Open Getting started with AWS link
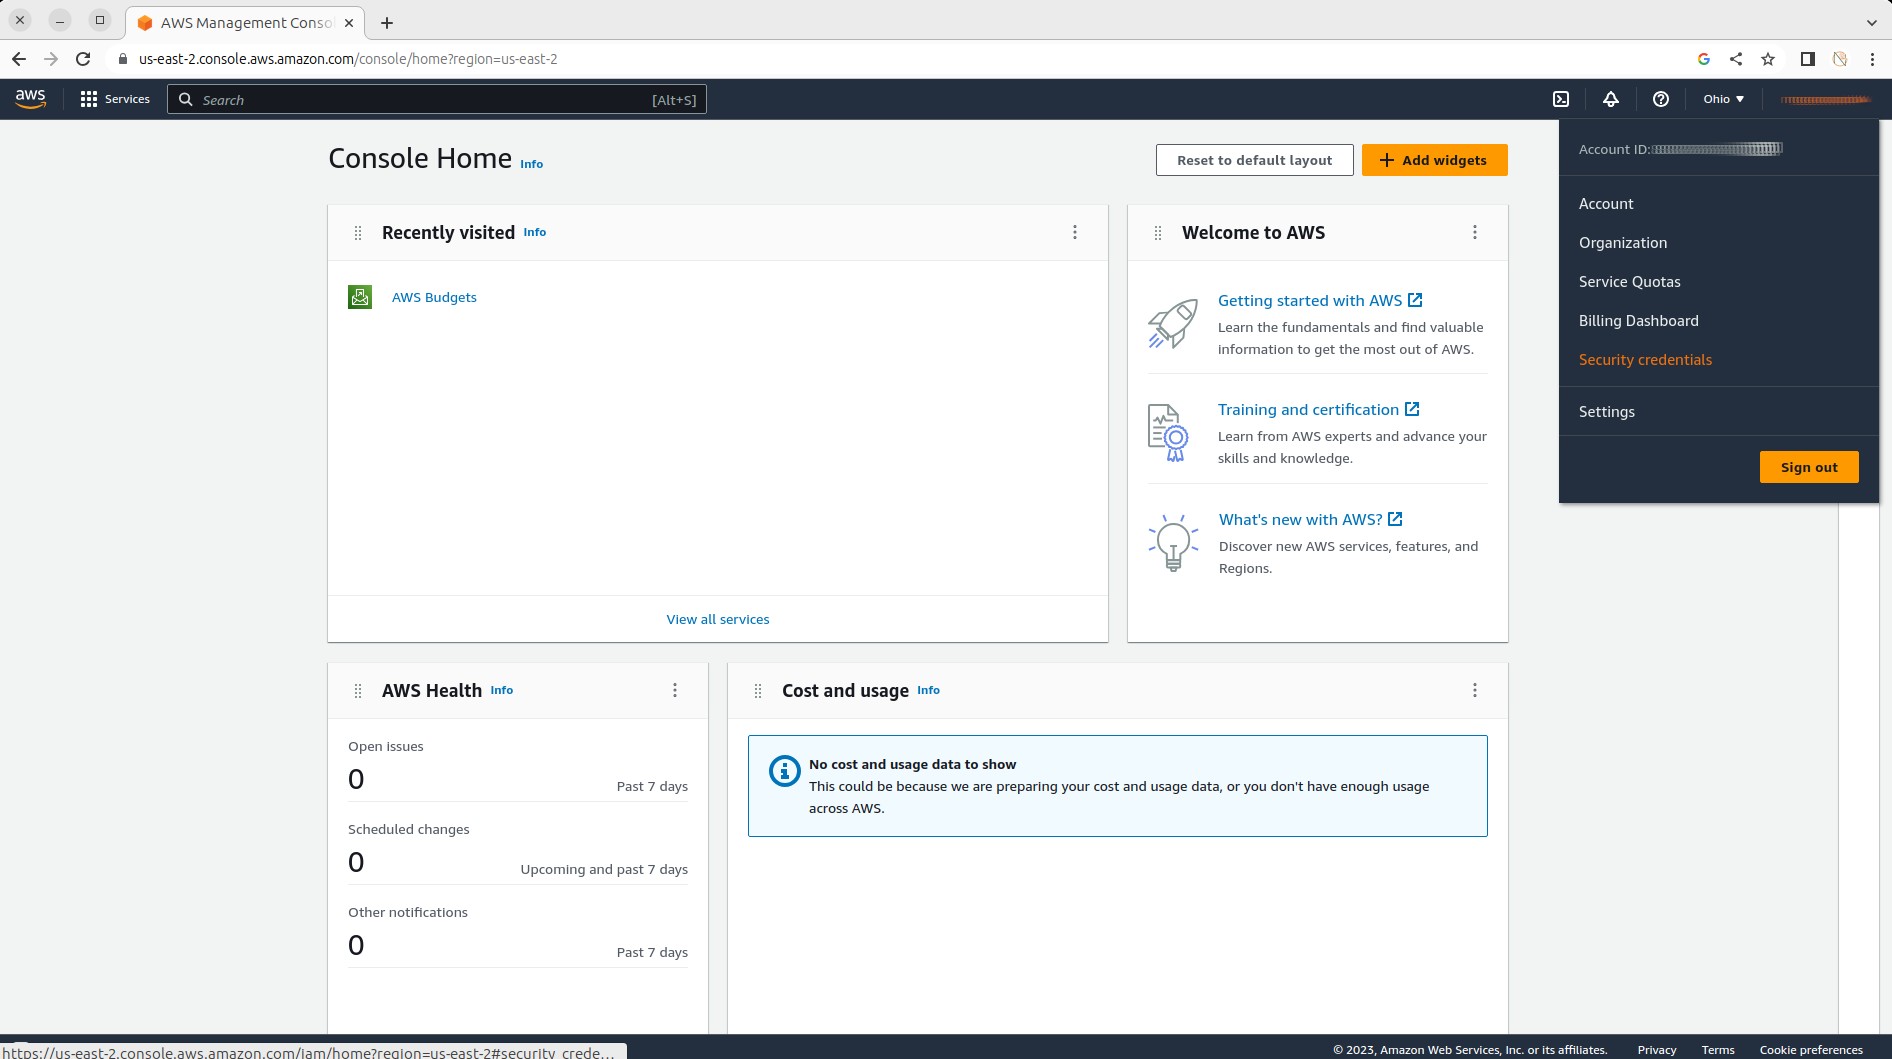The width and height of the screenshot is (1892, 1059). pyautogui.click(x=1320, y=301)
